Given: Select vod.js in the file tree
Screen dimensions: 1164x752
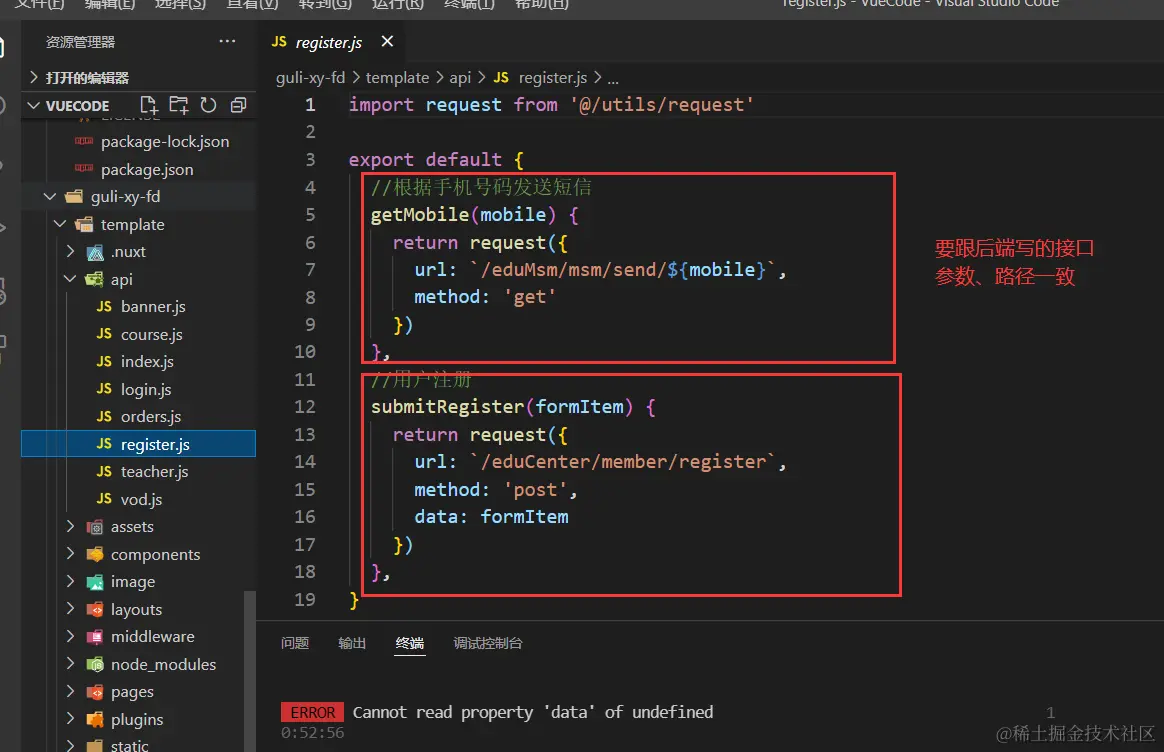Looking at the screenshot, I should pyautogui.click(x=140, y=499).
